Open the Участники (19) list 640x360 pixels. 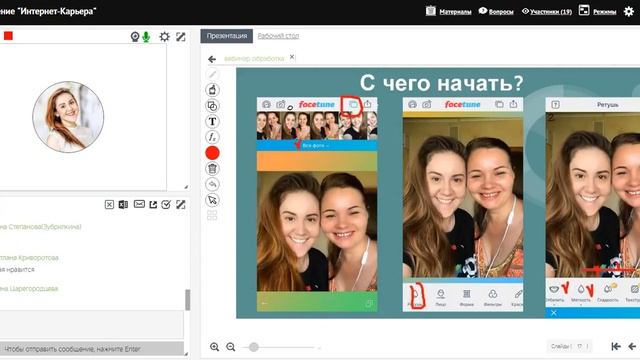[x=551, y=12]
